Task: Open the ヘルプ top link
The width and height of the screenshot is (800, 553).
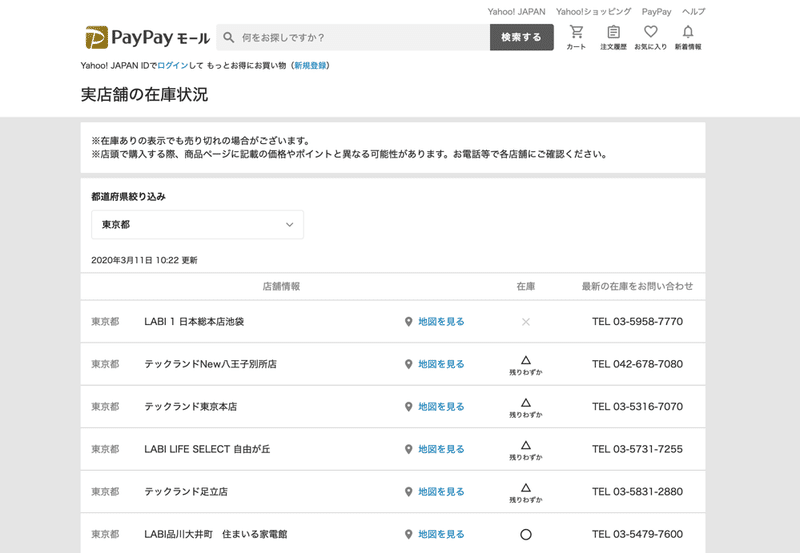Action: (693, 12)
